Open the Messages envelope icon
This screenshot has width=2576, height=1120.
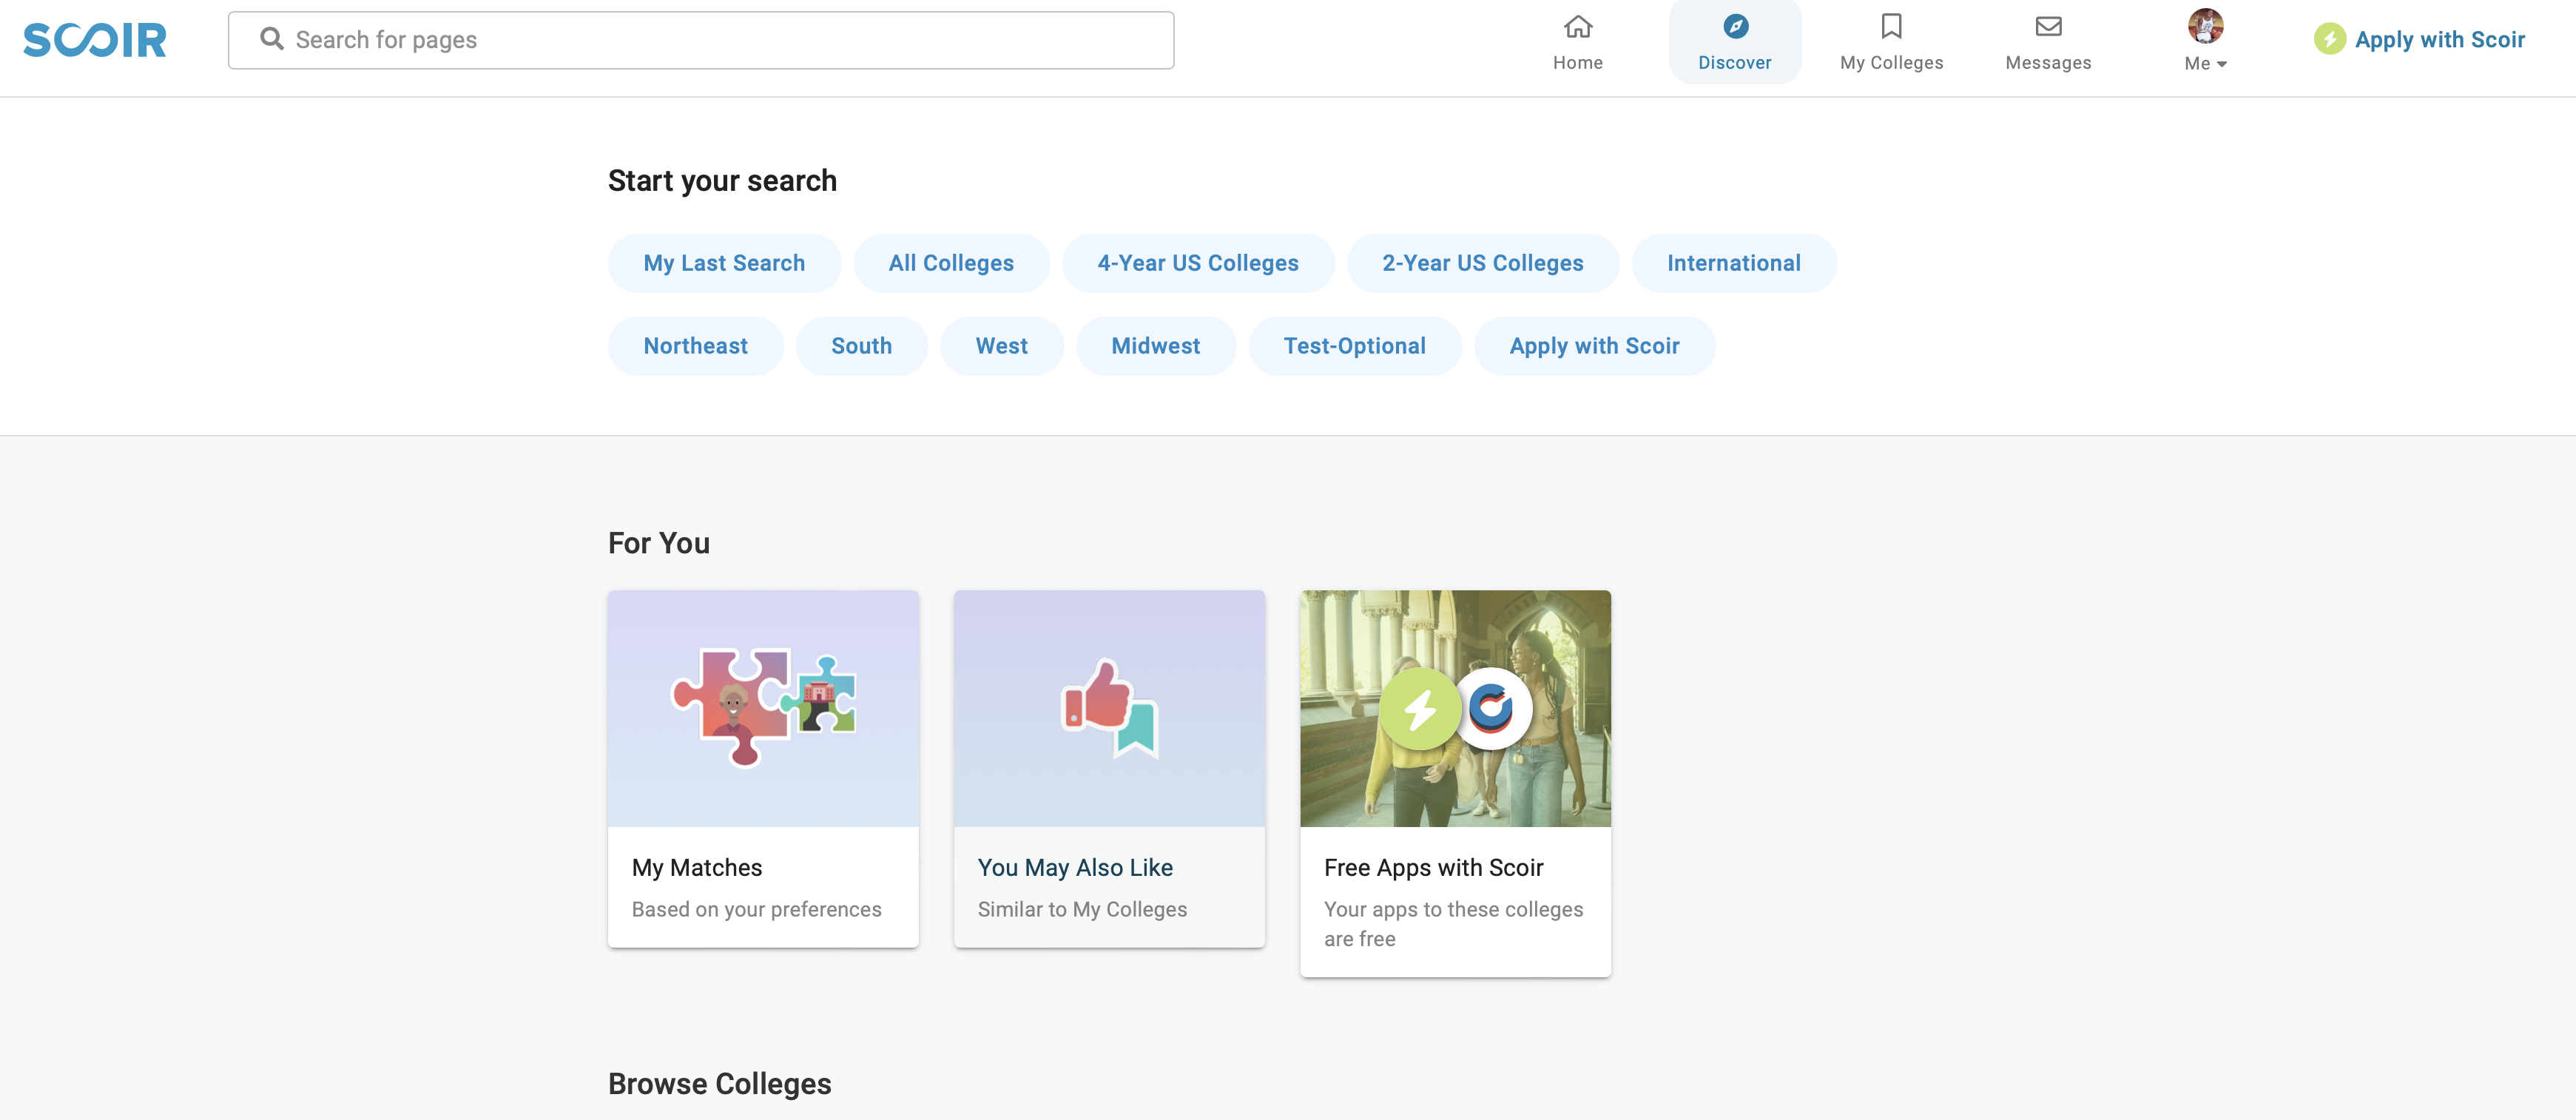[x=2048, y=26]
